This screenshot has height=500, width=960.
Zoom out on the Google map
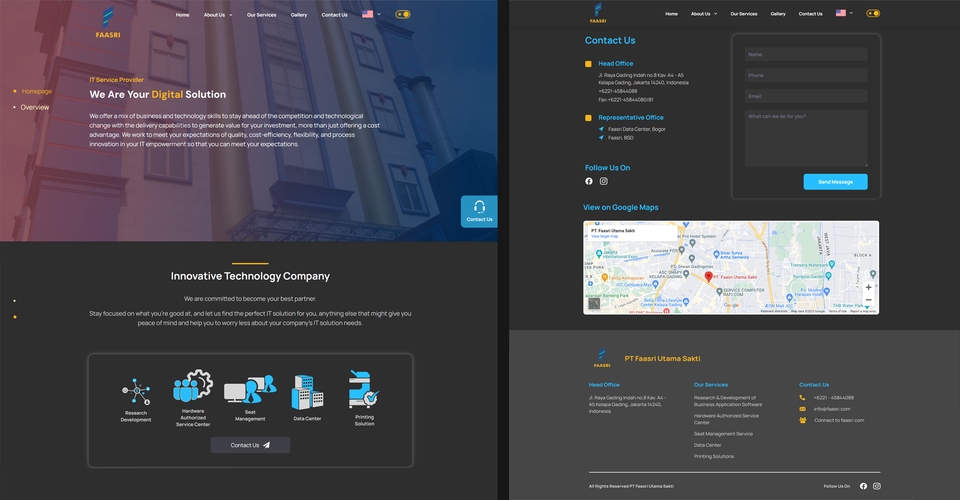click(868, 299)
